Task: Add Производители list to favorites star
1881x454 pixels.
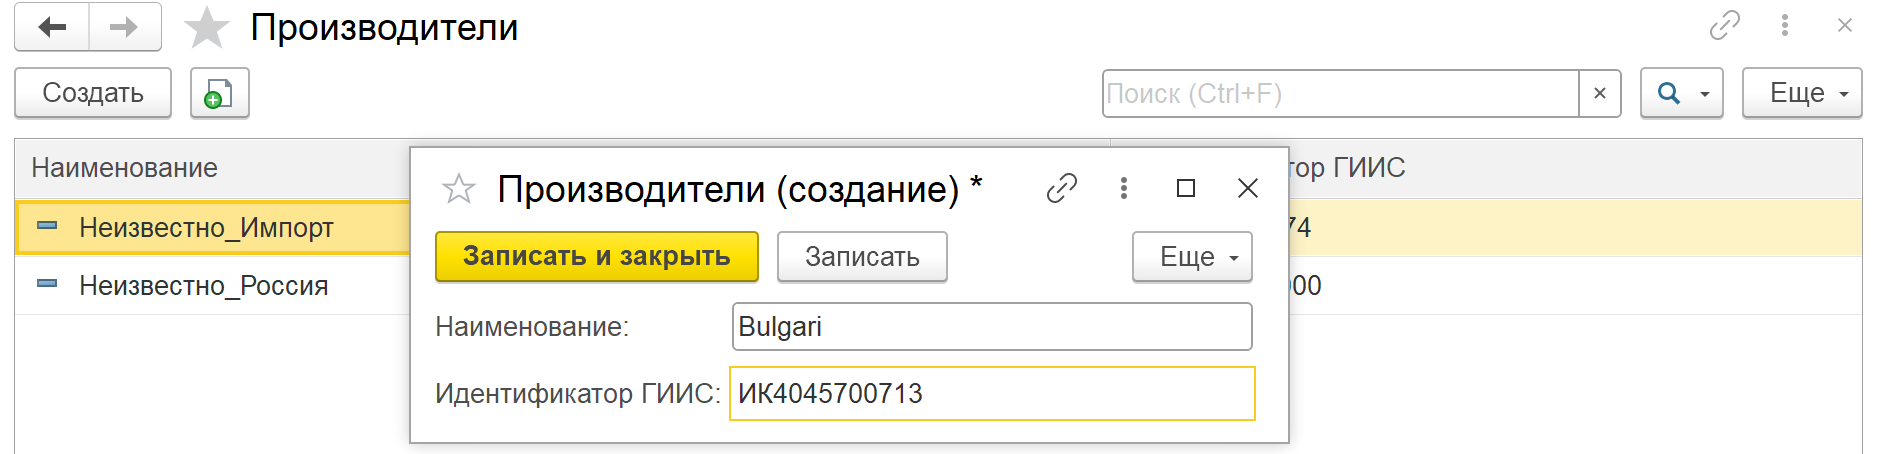Action: coord(207,27)
